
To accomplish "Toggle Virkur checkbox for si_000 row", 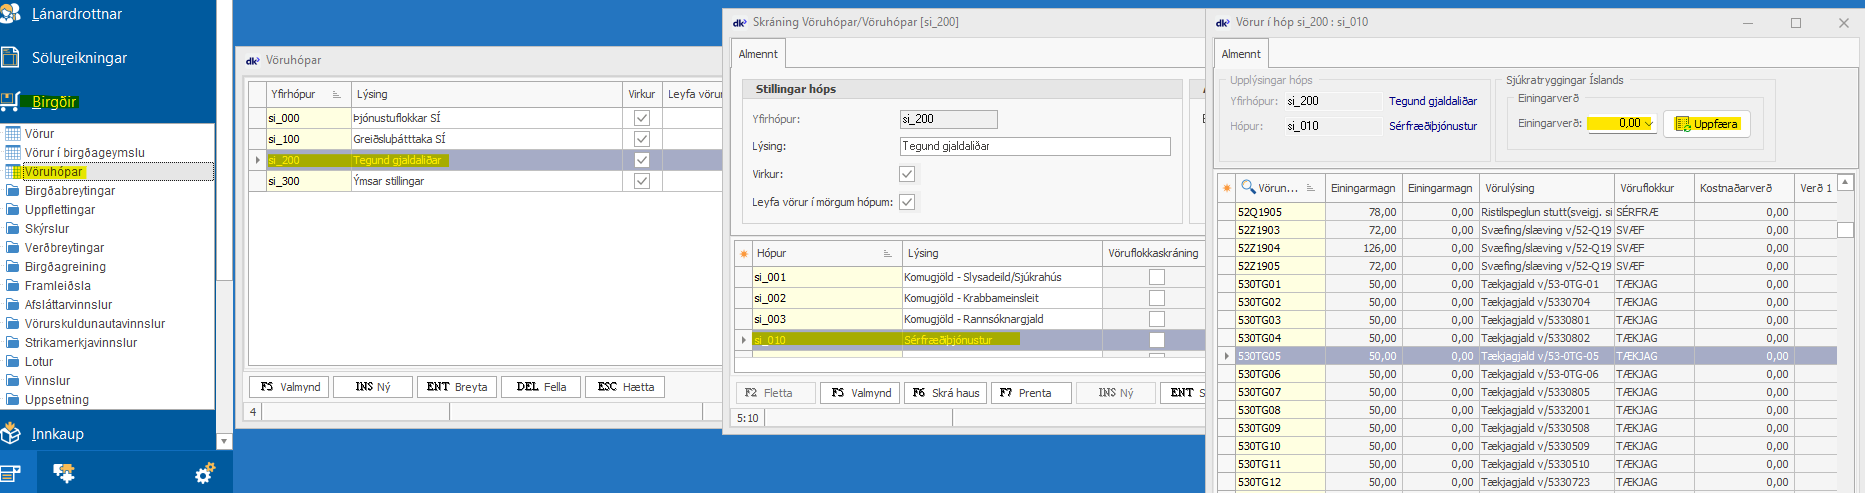I will tap(642, 118).
